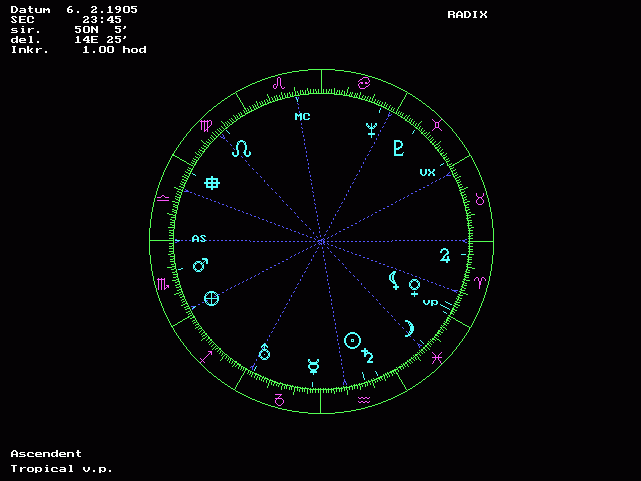Select the Pluto planet symbol
641x481 pixels.
pyautogui.click(x=399, y=148)
